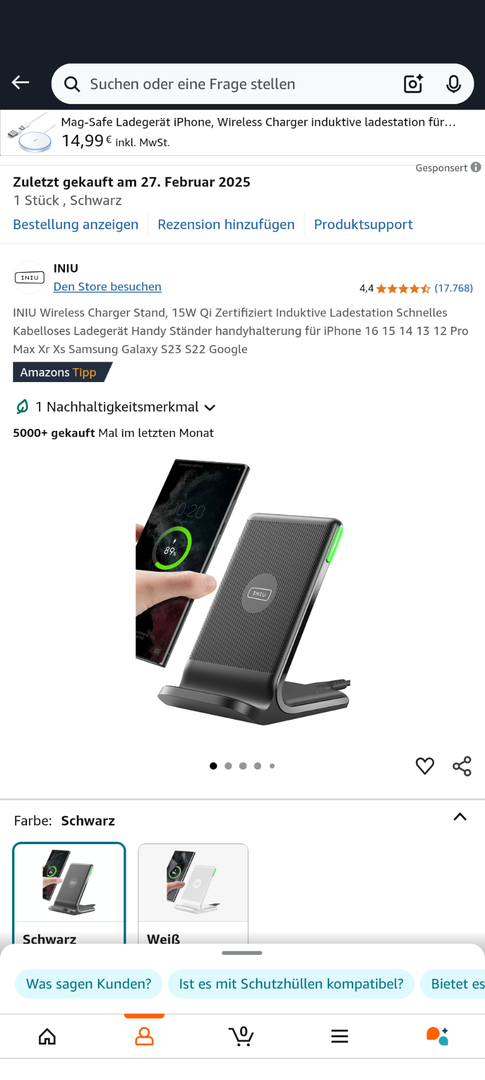Add product to wishlist with heart icon
485x1080 pixels.
(x=424, y=766)
